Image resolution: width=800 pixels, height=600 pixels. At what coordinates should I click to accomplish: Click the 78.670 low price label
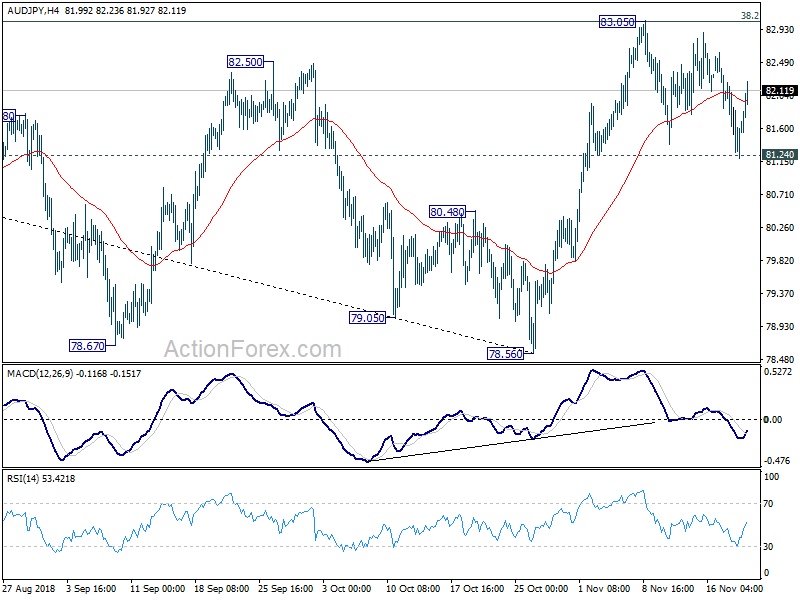pyautogui.click(x=88, y=346)
